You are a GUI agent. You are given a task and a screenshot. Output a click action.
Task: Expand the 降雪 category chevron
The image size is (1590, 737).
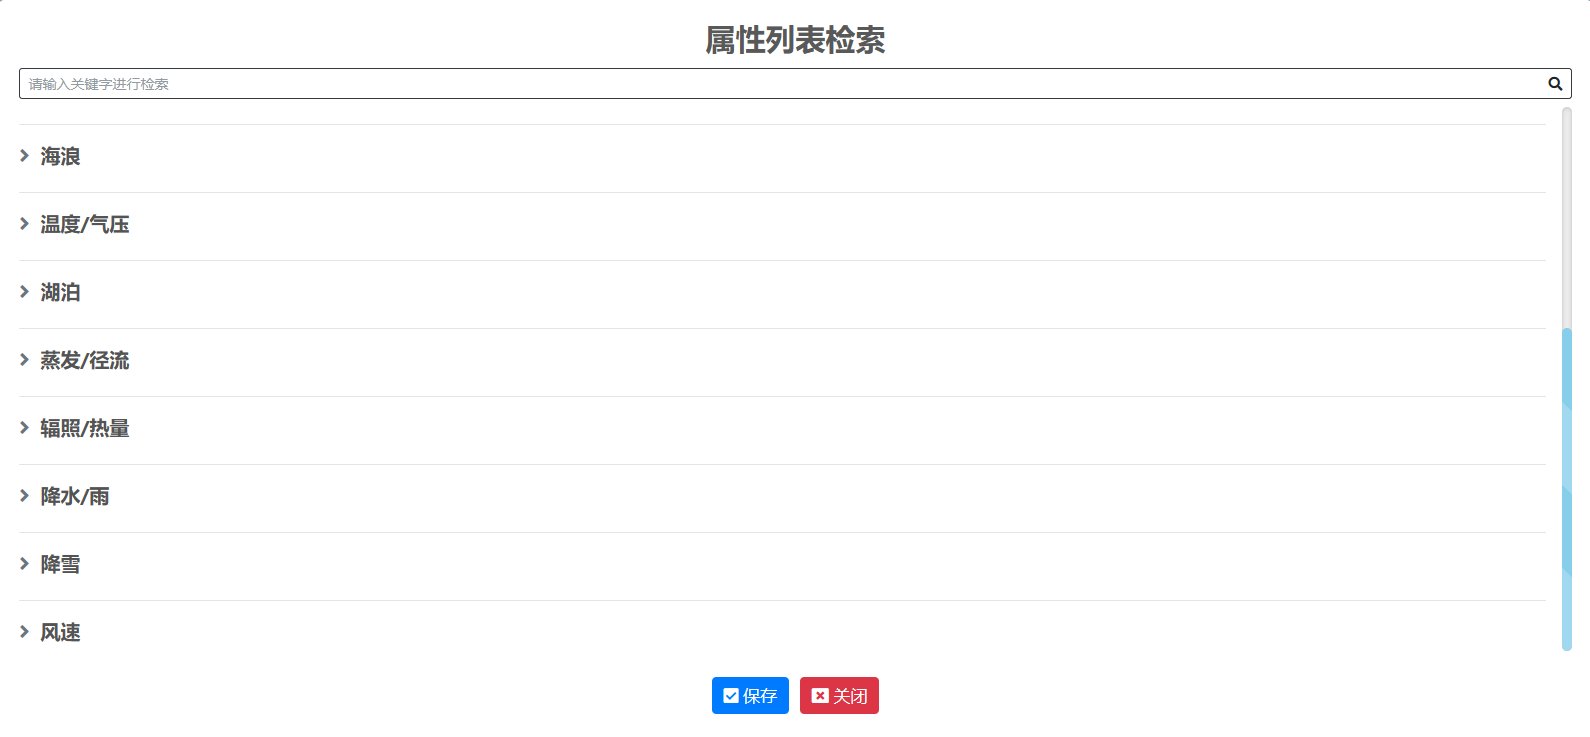tap(24, 564)
